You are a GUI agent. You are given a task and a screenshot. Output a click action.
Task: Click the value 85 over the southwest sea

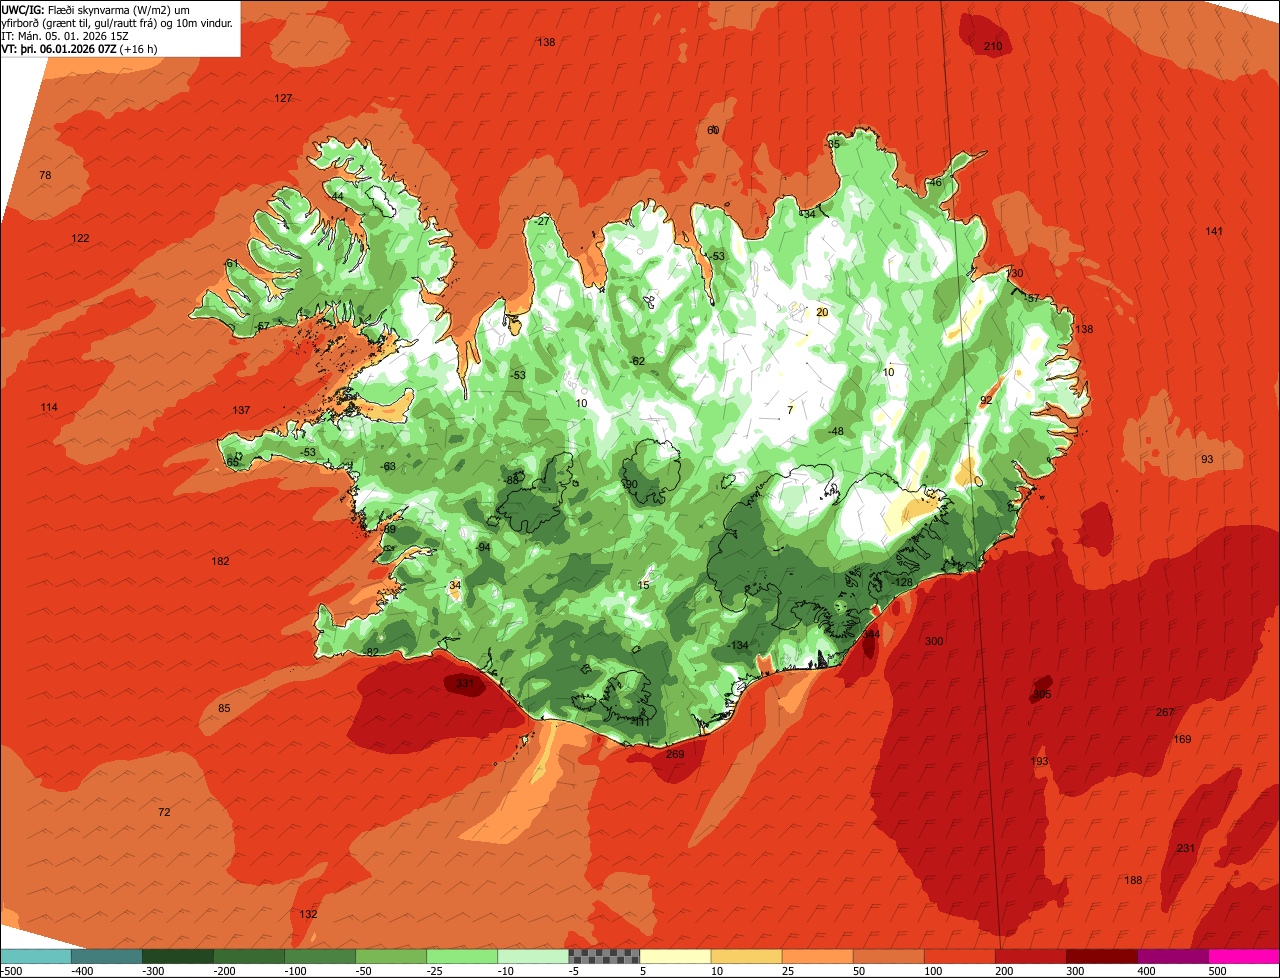coord(224,708)
